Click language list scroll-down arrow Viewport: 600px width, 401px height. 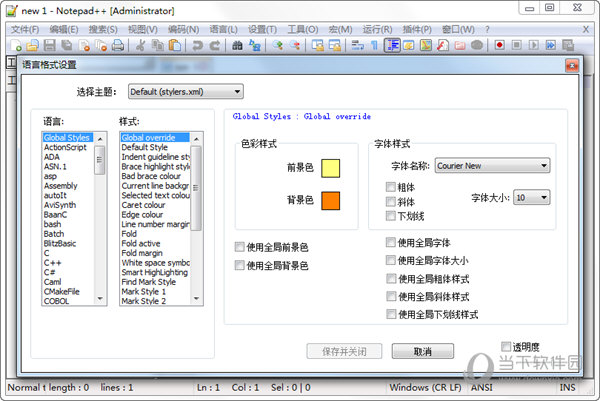[100, 298]
